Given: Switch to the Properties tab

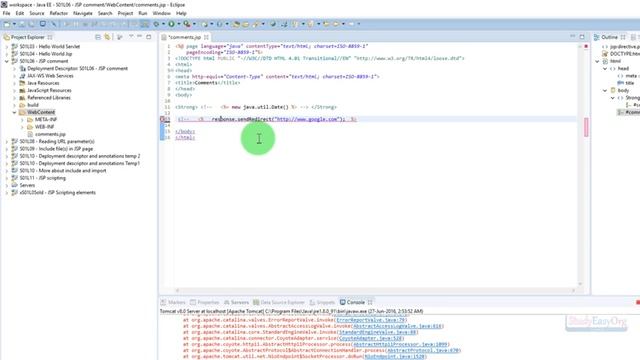Looking at the screenshot, I should (x=204, y=302).
